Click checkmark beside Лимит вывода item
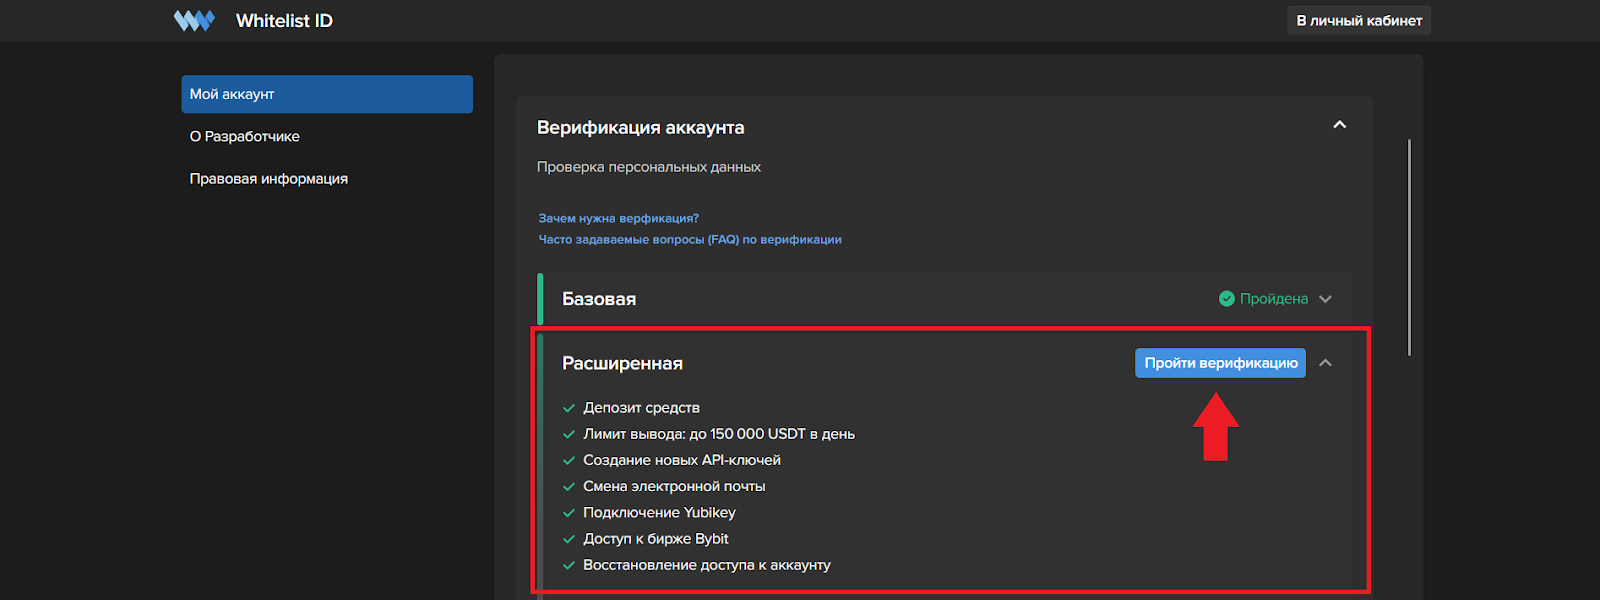Image resolution: width=1600 pixels, height=600 pixels. tap(569, 434)
